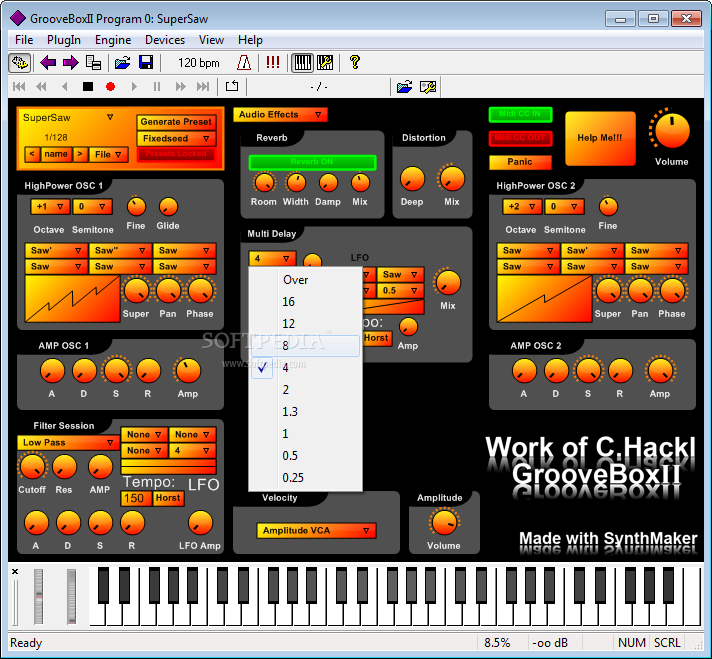The width and height of the screenshot is (712, 659).
Task: Save program with the floppy disk icon
Action: click(146, 63)
